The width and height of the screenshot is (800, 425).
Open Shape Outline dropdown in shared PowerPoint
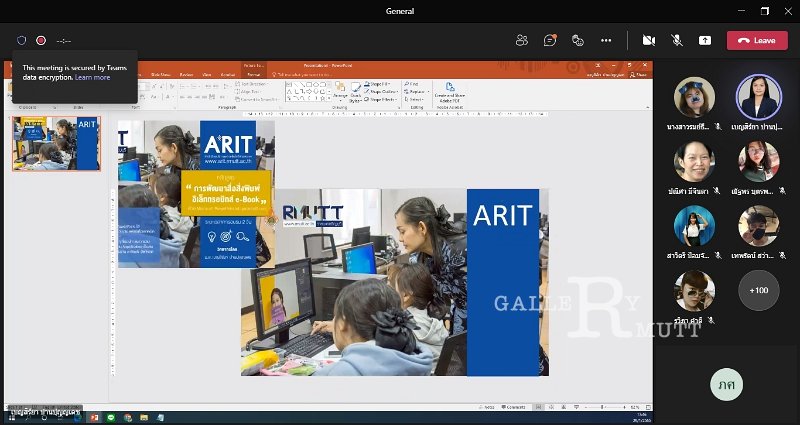(x=381, y=91)
